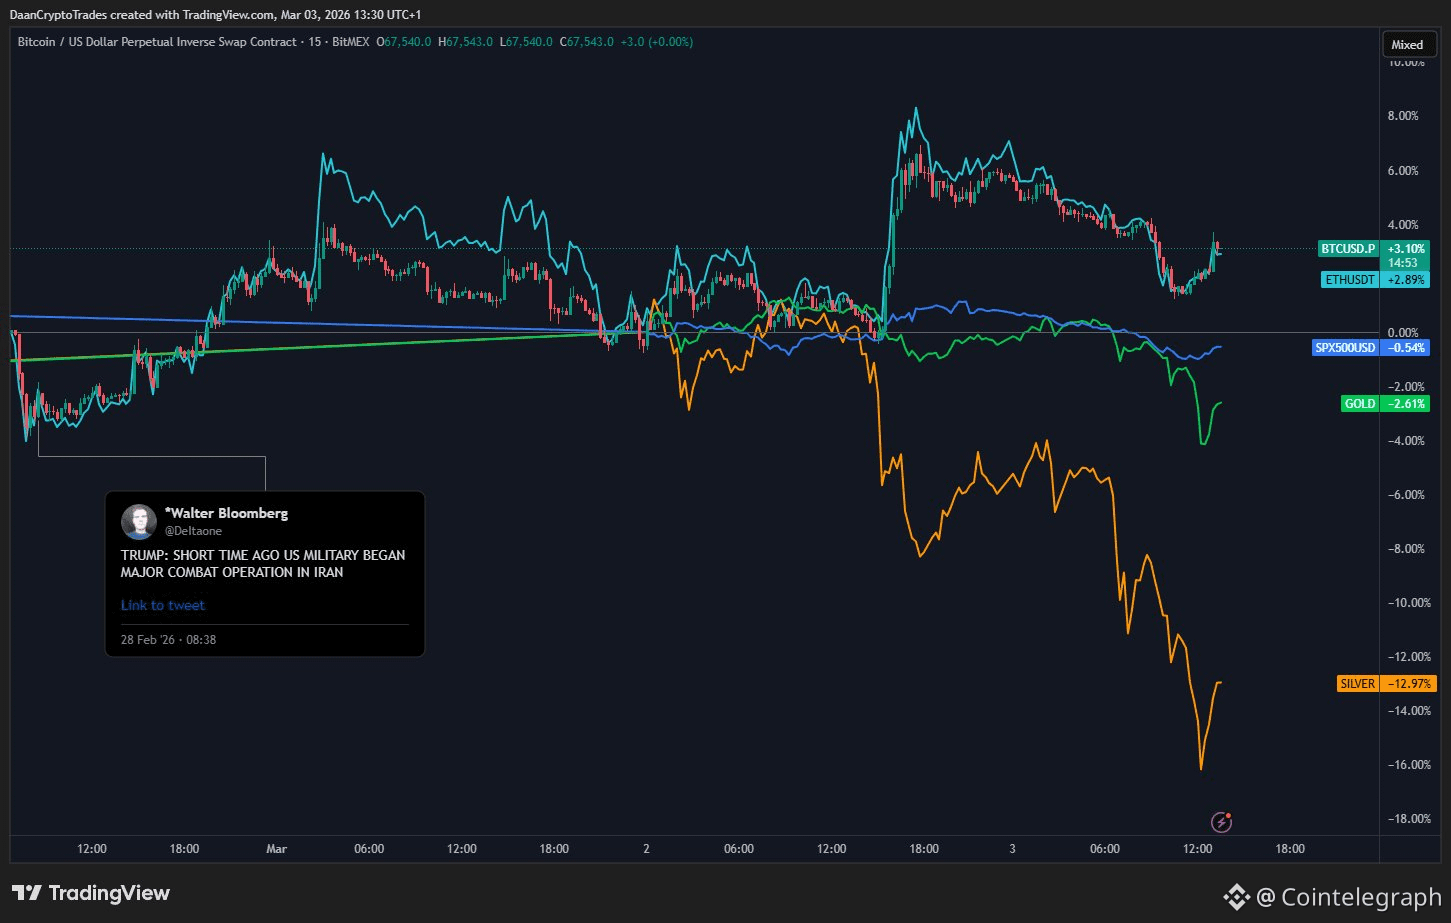
Task: Open the Walter Bloomberg avatar picture
Action: [138, 522]
